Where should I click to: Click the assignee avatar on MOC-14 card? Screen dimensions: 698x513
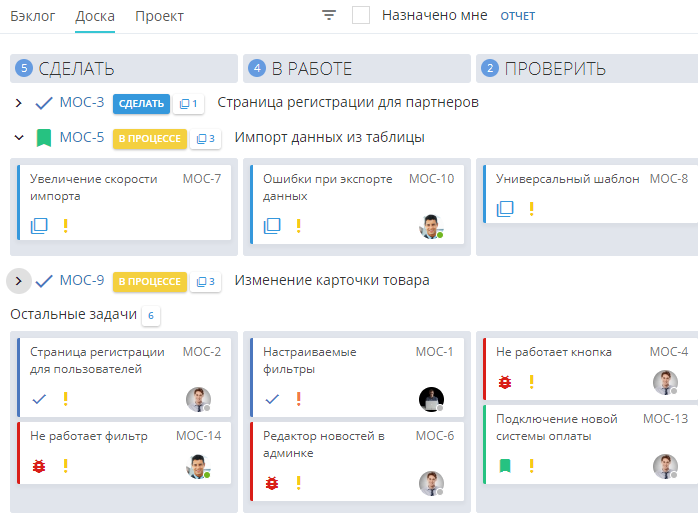coord(199,467)
